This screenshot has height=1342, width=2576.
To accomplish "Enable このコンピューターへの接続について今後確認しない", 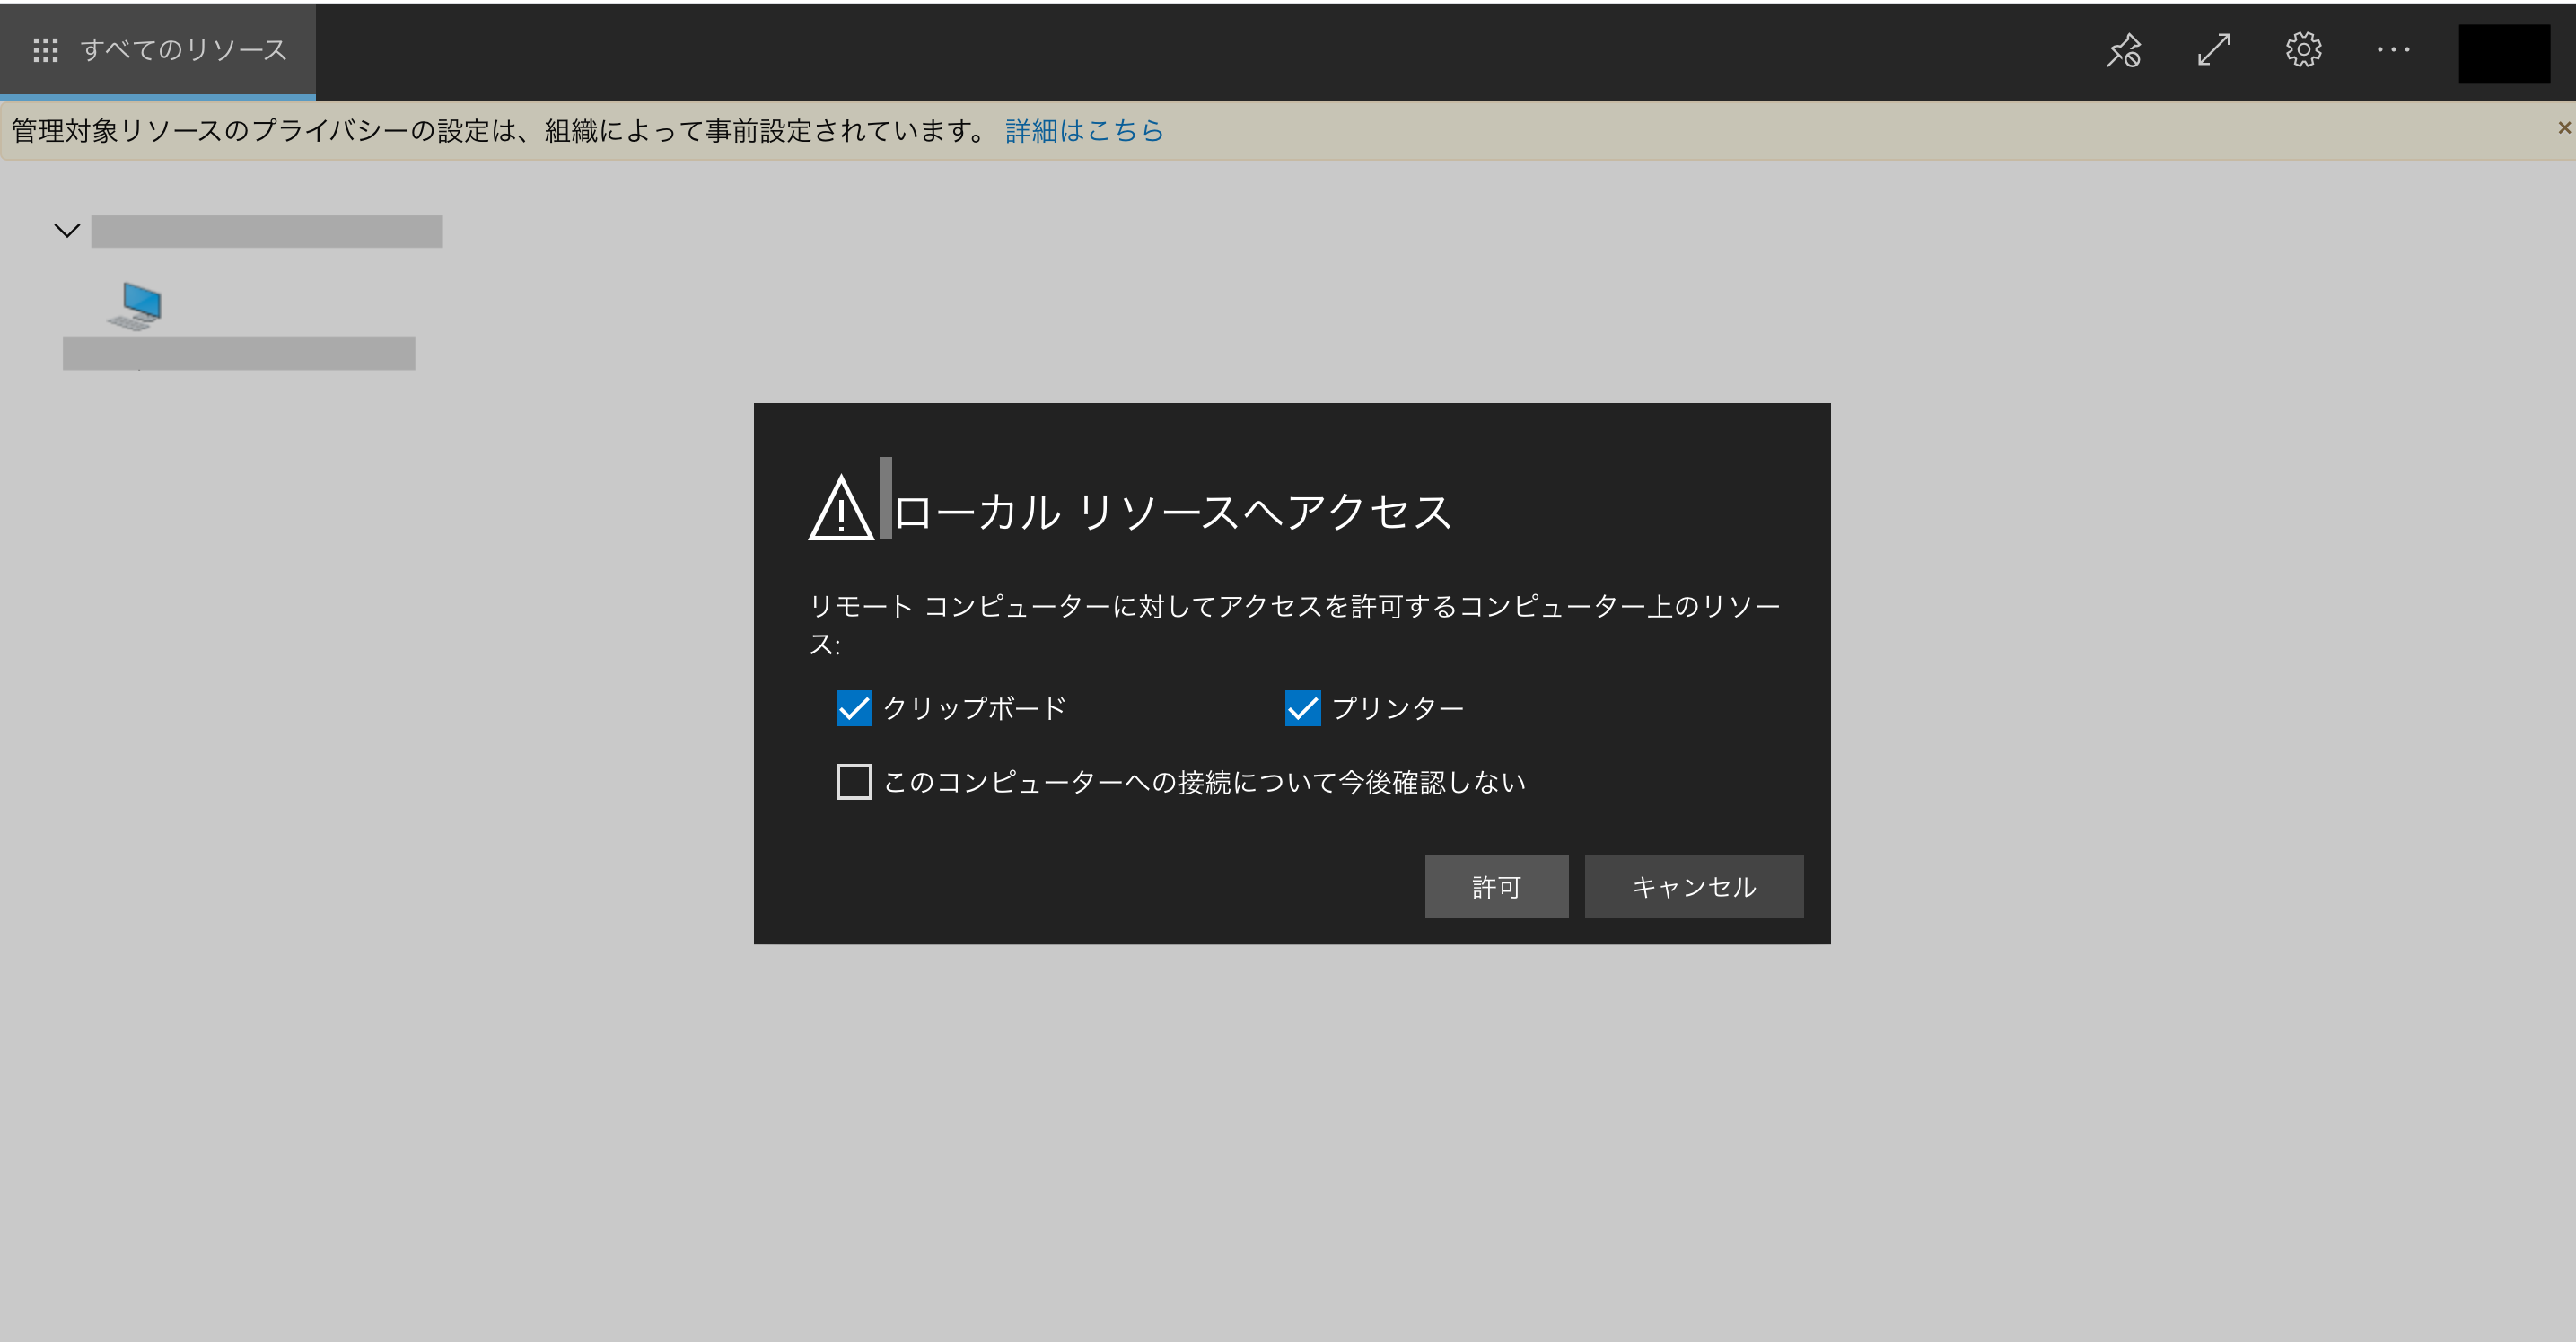I will coord(854,782).
